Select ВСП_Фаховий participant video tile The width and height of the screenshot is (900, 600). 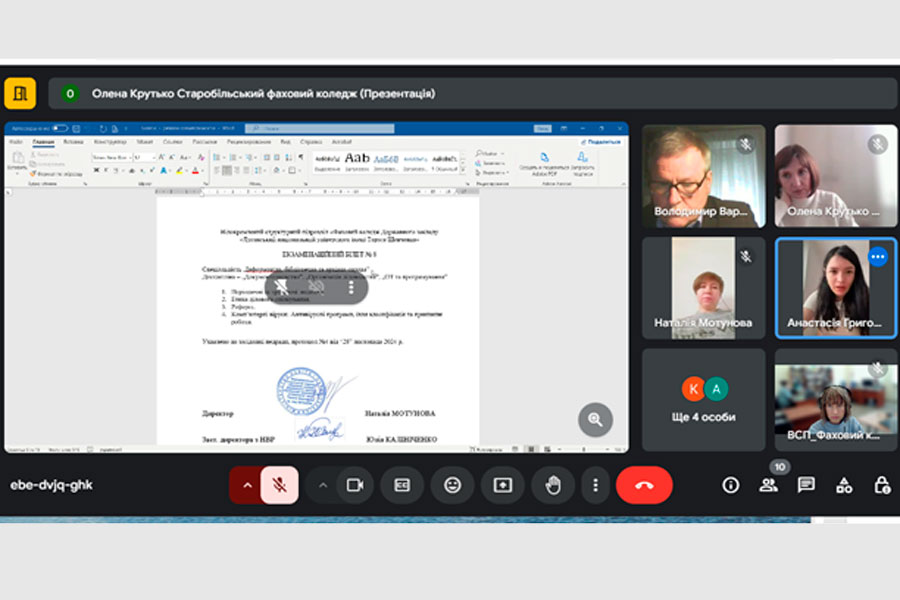click(x=836, y=400)
